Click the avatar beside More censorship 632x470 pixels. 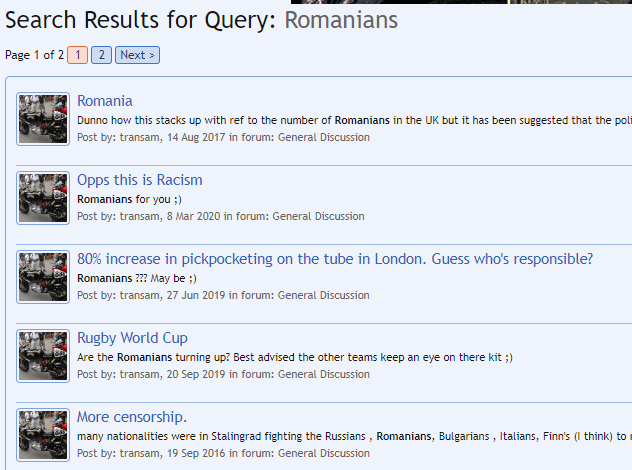pos(43,435)
